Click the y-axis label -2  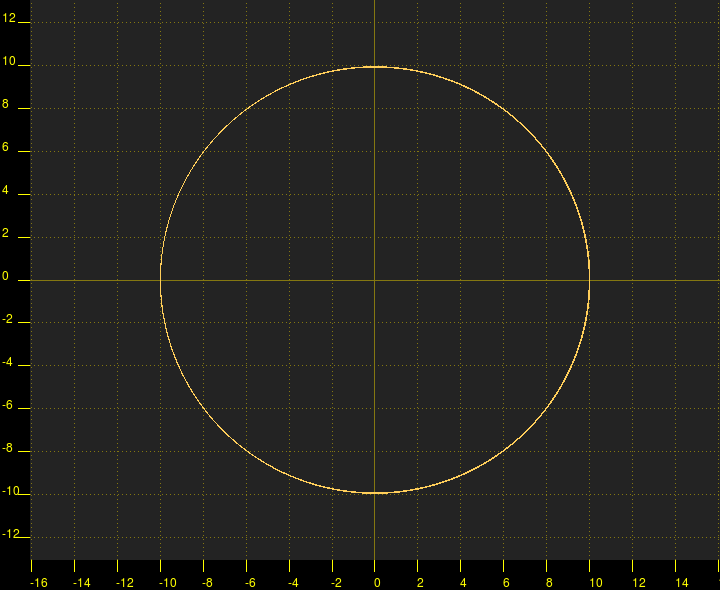(x=7, y=319)
